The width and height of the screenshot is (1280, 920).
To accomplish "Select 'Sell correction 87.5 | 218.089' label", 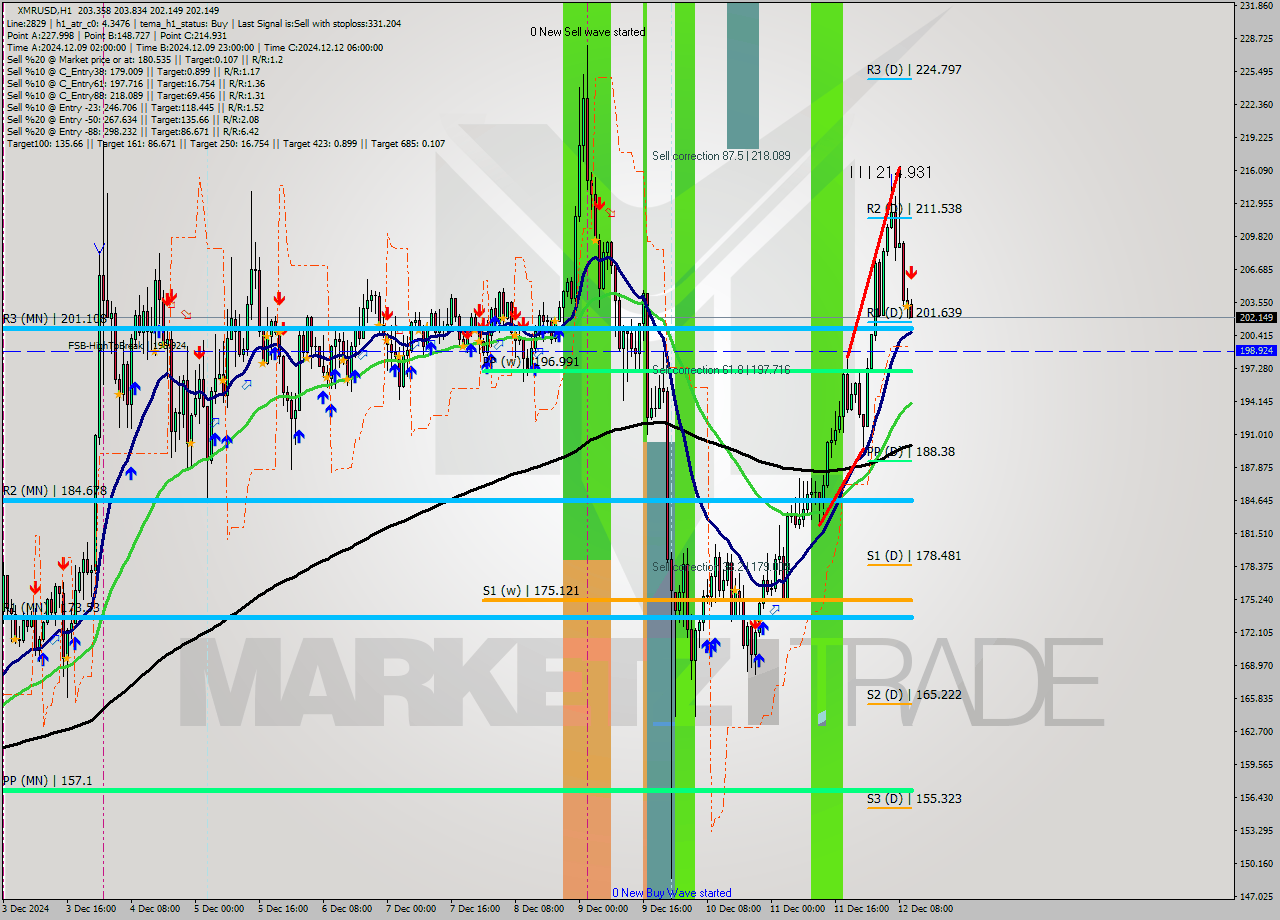I will pyautogui.click(x=721, y=156).
